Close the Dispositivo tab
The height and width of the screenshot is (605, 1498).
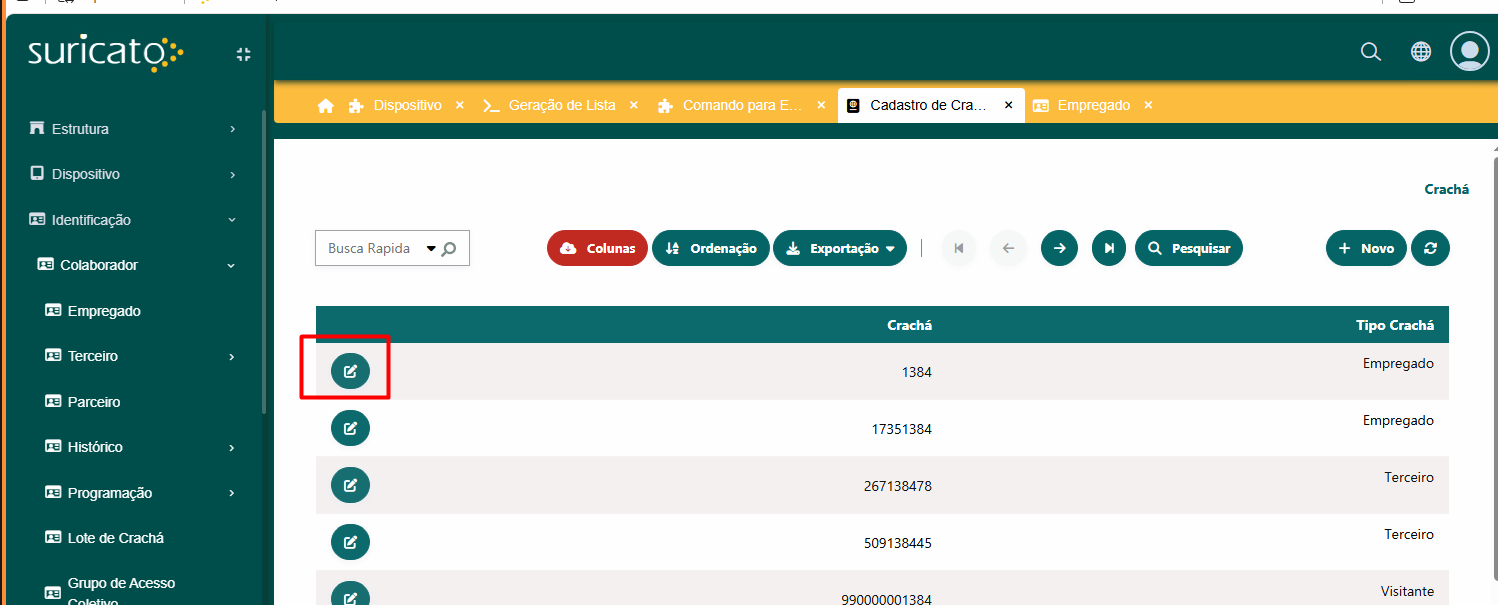point(460,105)
